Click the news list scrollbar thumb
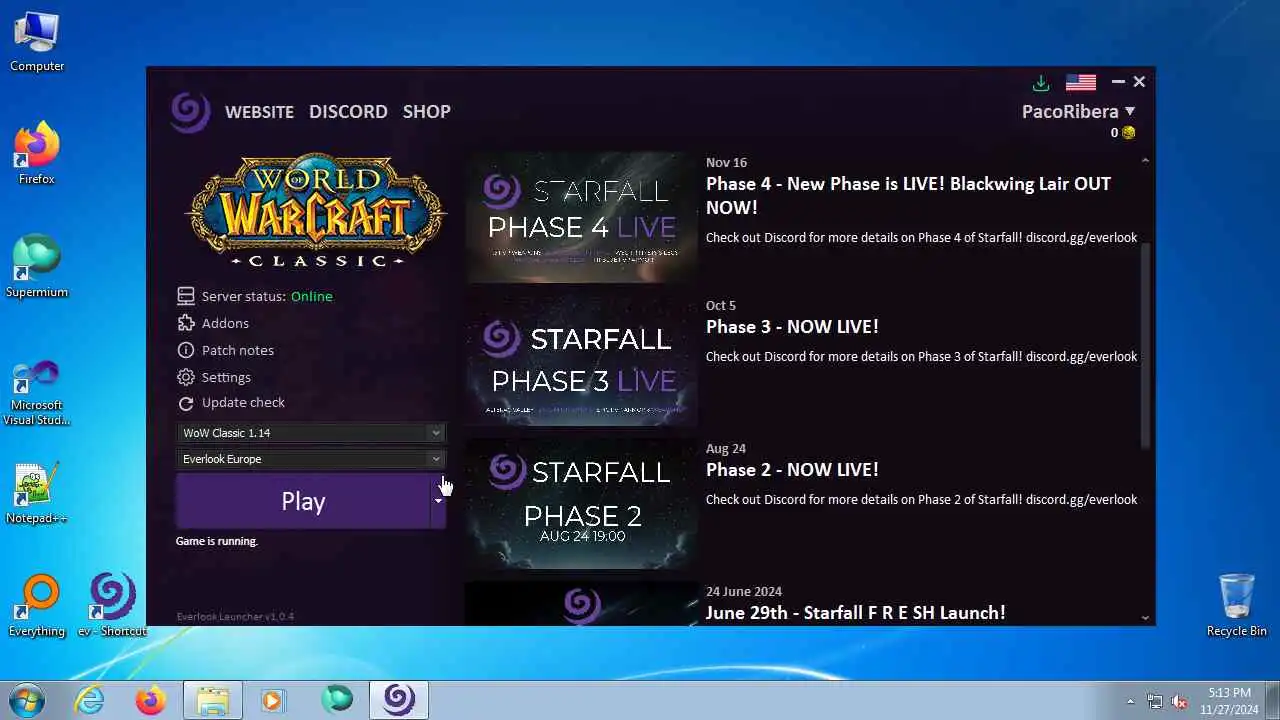Viewport: 1280px width, 720px height. pos(1145,345)
